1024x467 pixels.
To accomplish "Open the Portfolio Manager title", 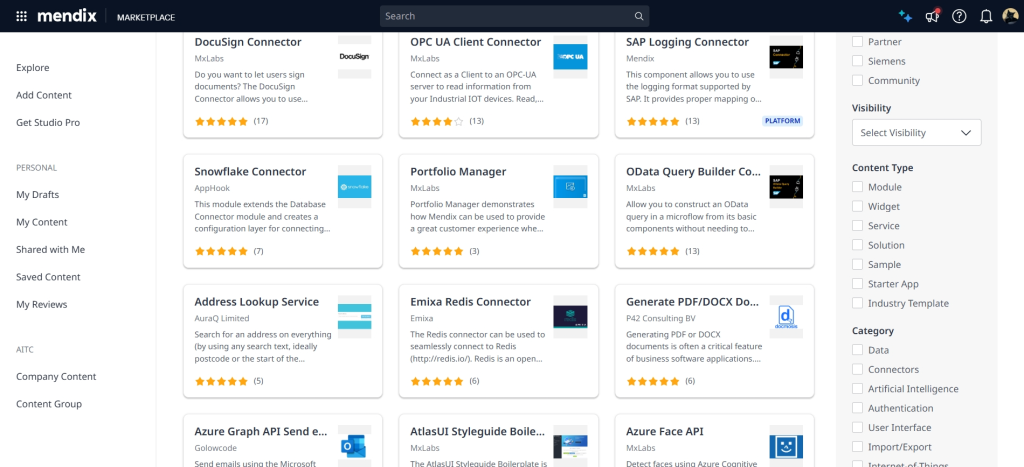I will pos(458,172).
